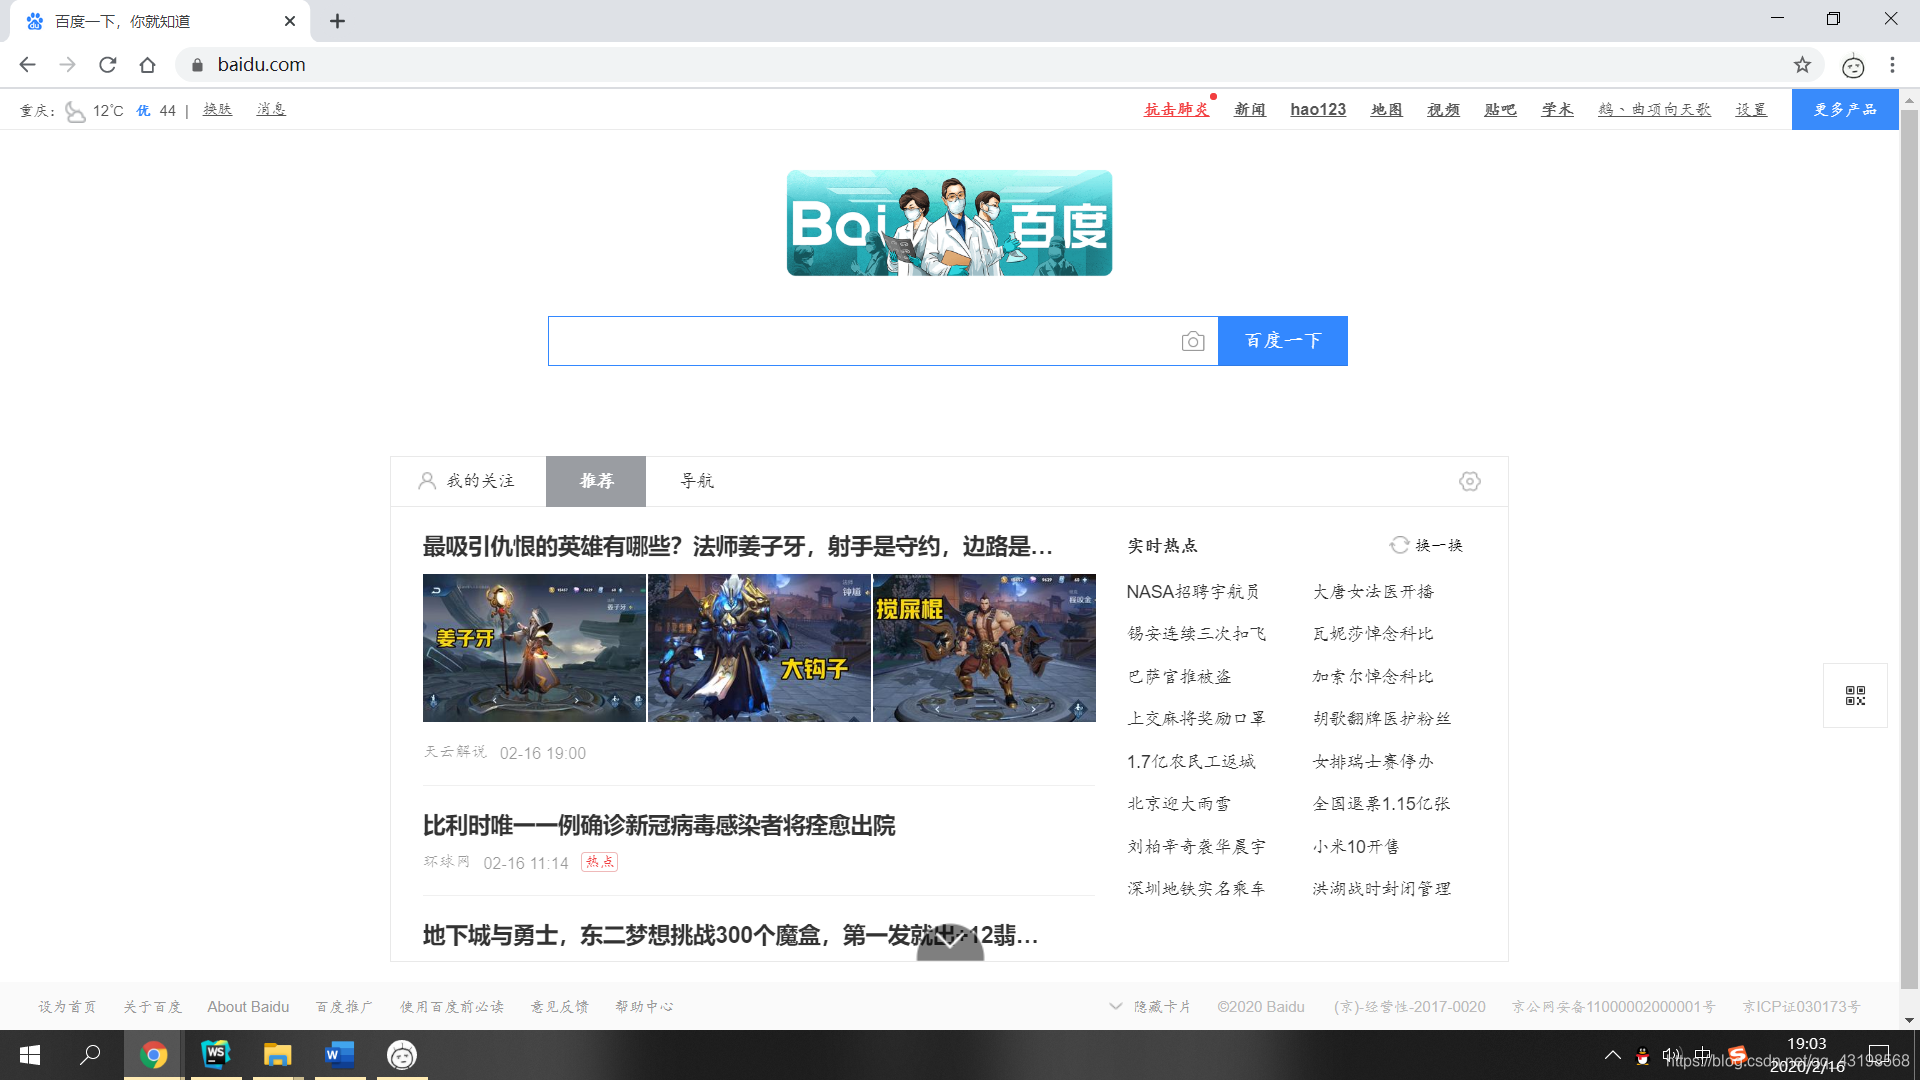Click the 换肤 link
1920x1080 pixels.
pos(218,110)
